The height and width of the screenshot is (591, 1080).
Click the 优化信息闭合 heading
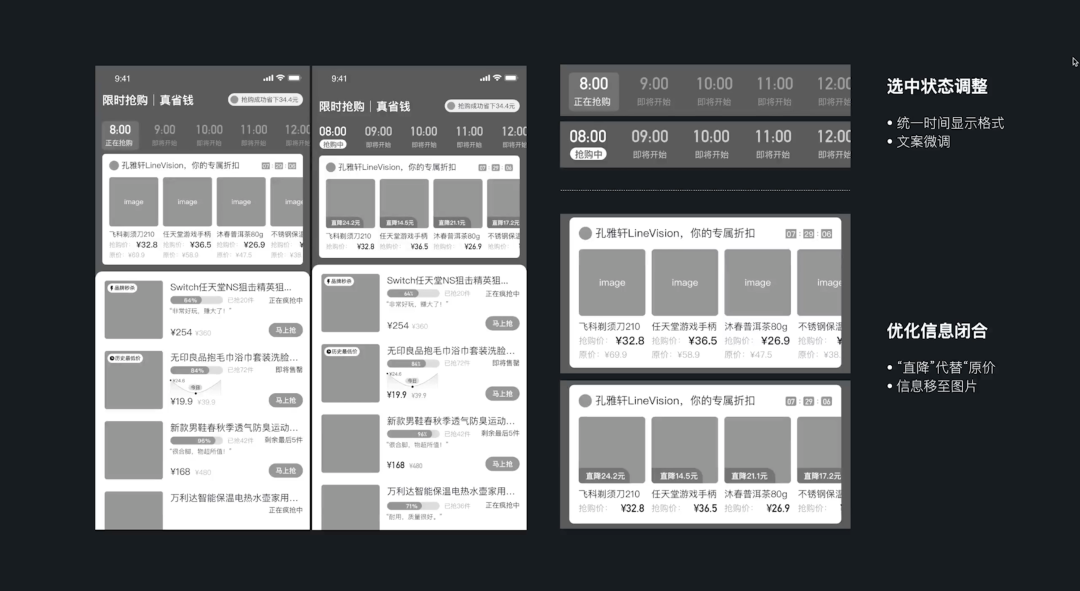tap(937, 331)
